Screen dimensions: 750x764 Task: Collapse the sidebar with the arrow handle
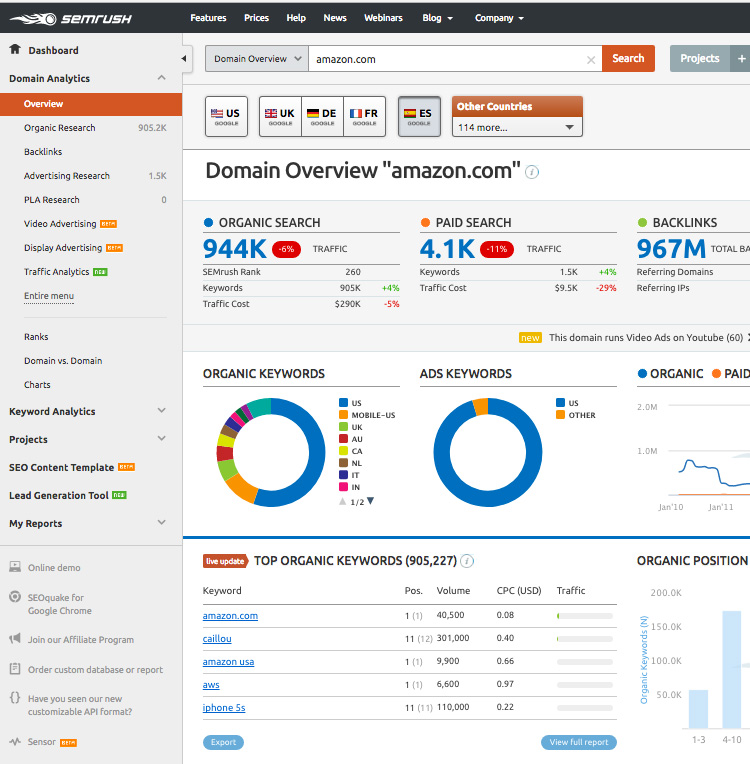pyautogui.click(x=184, y=58)
